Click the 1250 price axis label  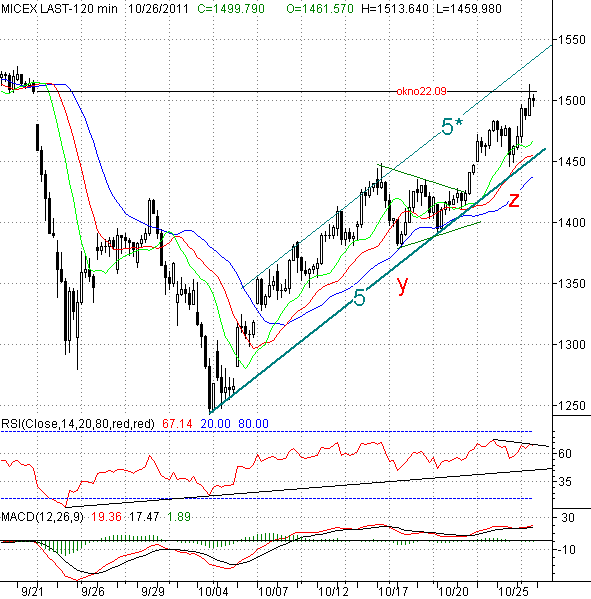click(572, 406)
